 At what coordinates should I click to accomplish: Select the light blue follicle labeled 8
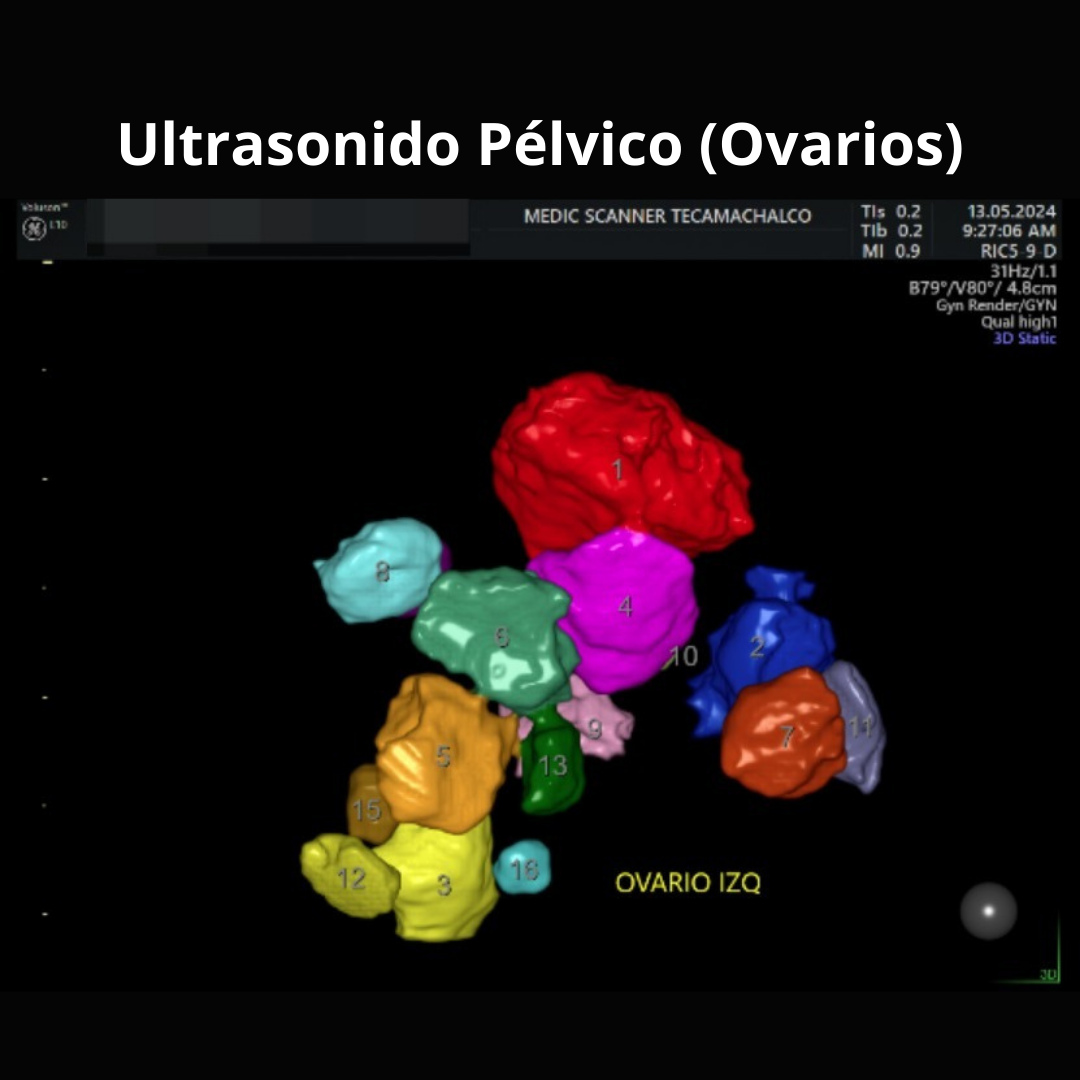(380, 572)
